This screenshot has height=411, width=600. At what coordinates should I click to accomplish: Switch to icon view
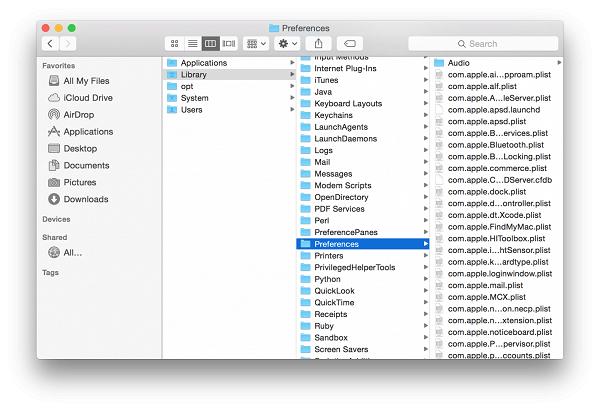[x=174, y=44]
